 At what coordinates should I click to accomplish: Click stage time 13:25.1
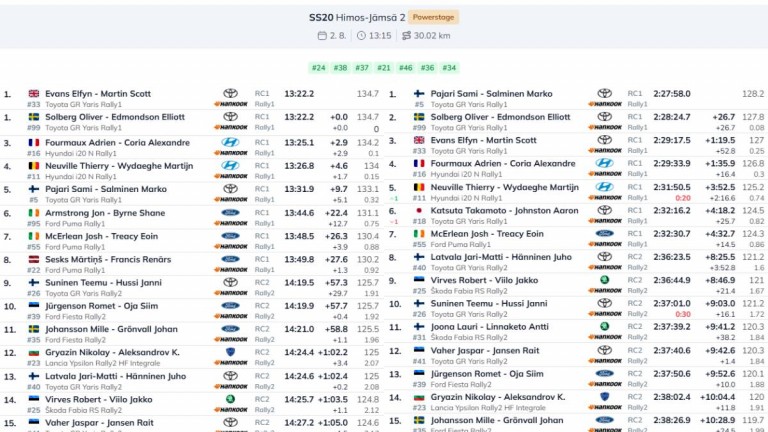pyautogui.click(x=299, y=143)
